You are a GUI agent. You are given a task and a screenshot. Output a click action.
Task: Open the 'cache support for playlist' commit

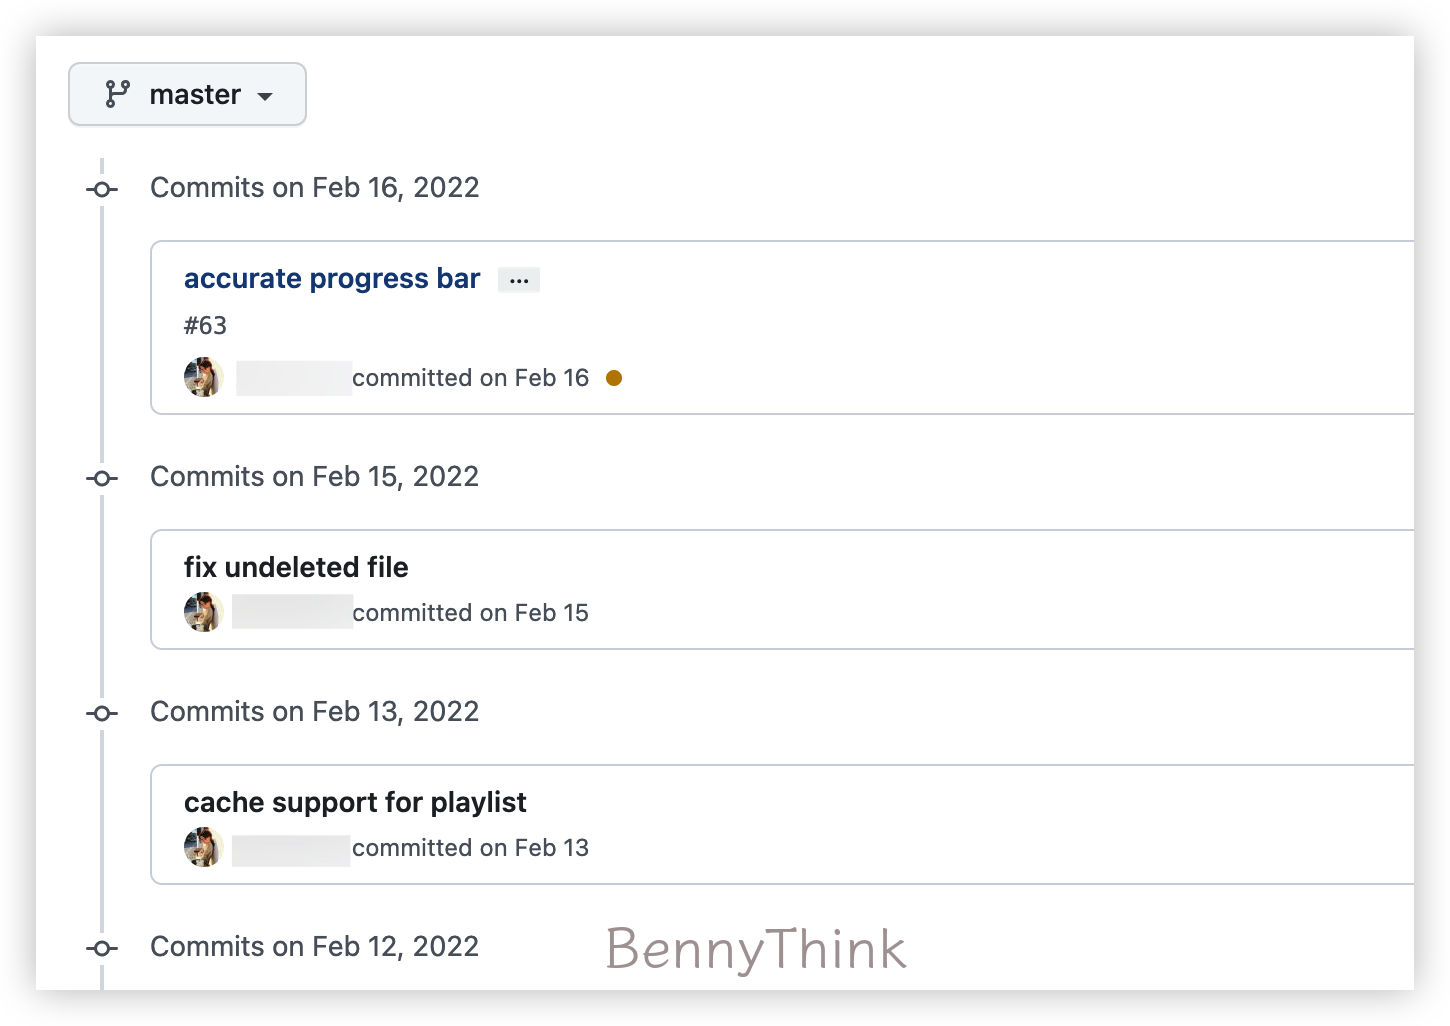(x=355, y=802)
